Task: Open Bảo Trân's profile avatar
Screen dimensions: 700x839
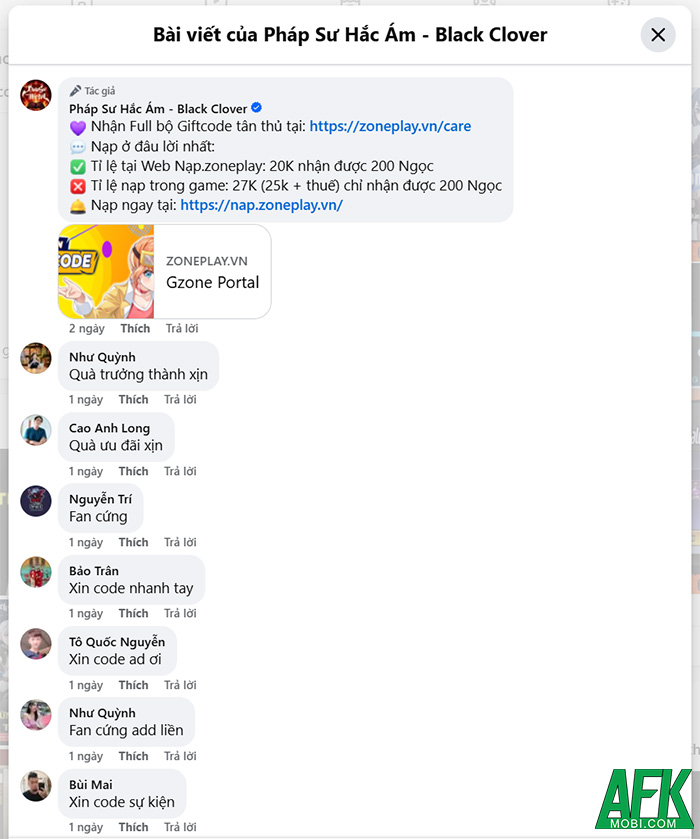Action: pos(36,572)
